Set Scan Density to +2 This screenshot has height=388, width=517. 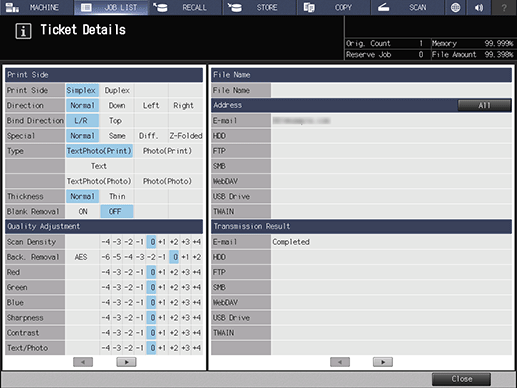(174, 242)
